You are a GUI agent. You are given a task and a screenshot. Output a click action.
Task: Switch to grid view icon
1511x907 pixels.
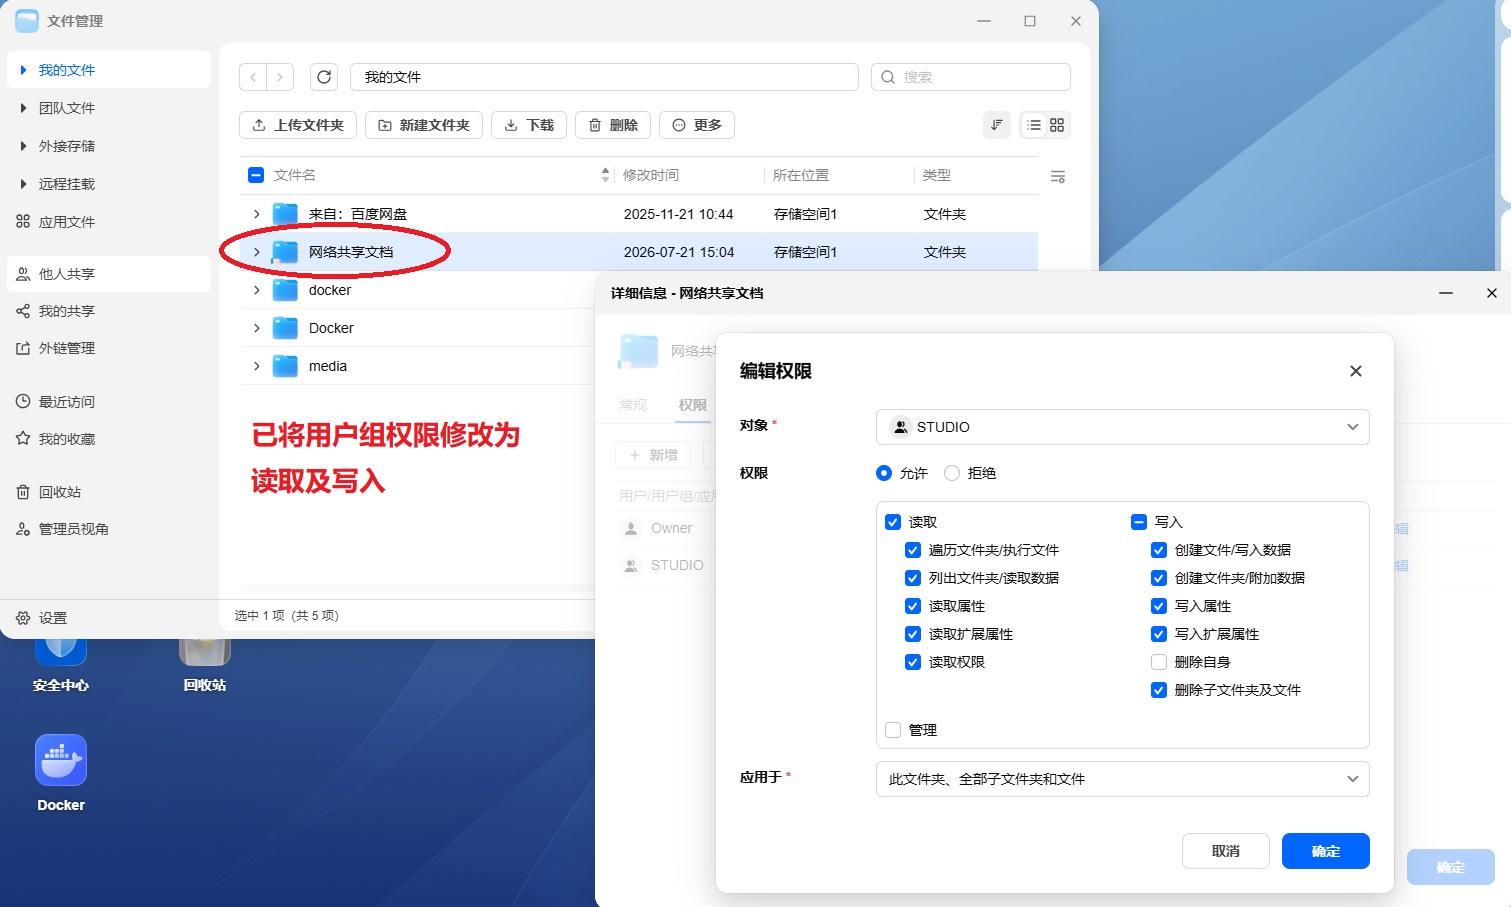1057,125
